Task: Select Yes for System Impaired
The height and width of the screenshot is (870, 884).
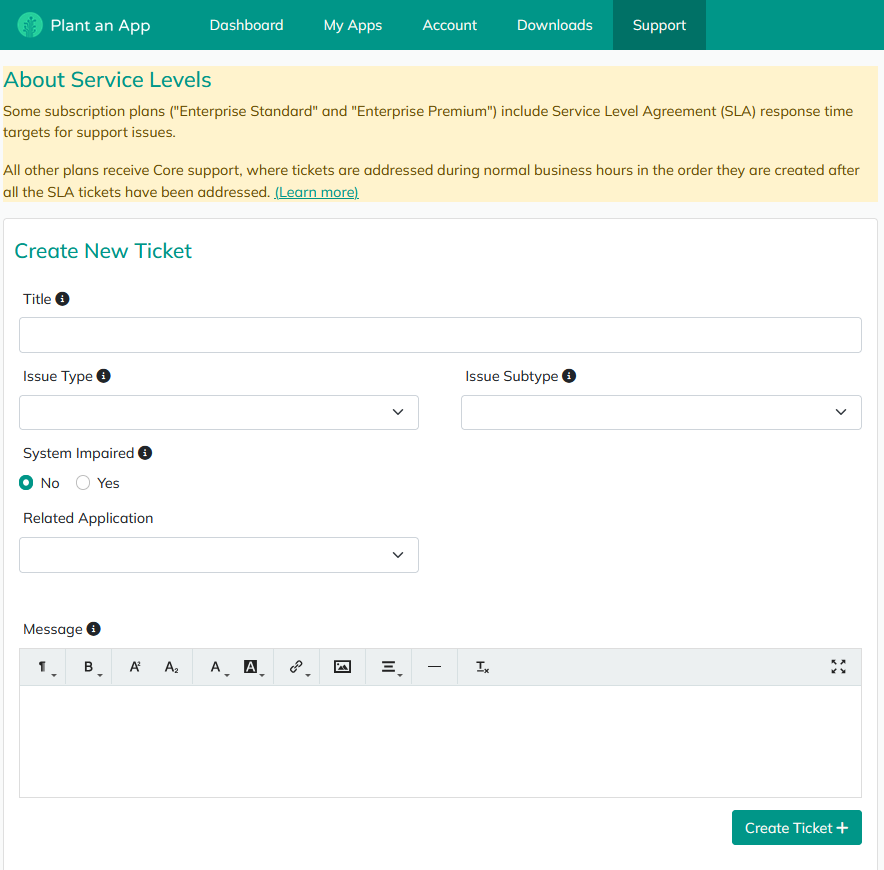Action: 83,483
